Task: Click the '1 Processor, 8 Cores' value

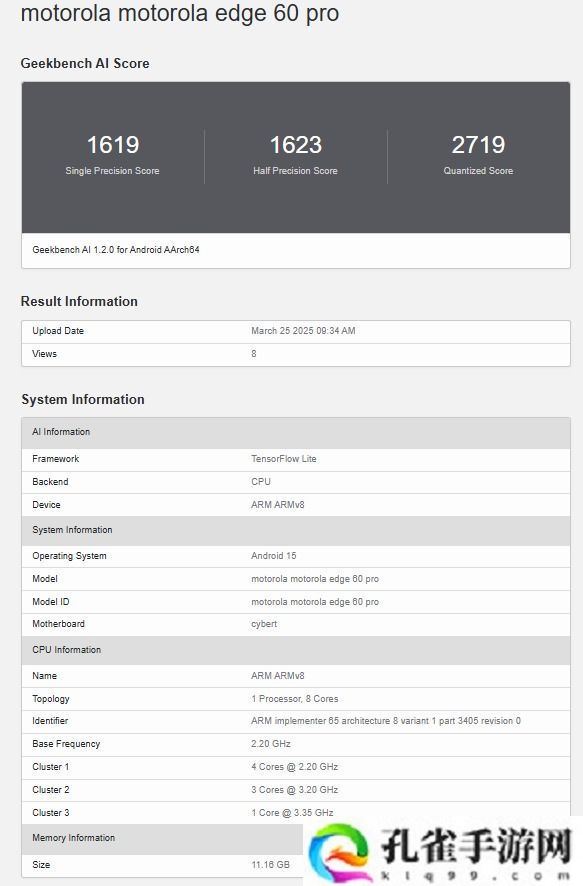Action: tap(295, 700)
